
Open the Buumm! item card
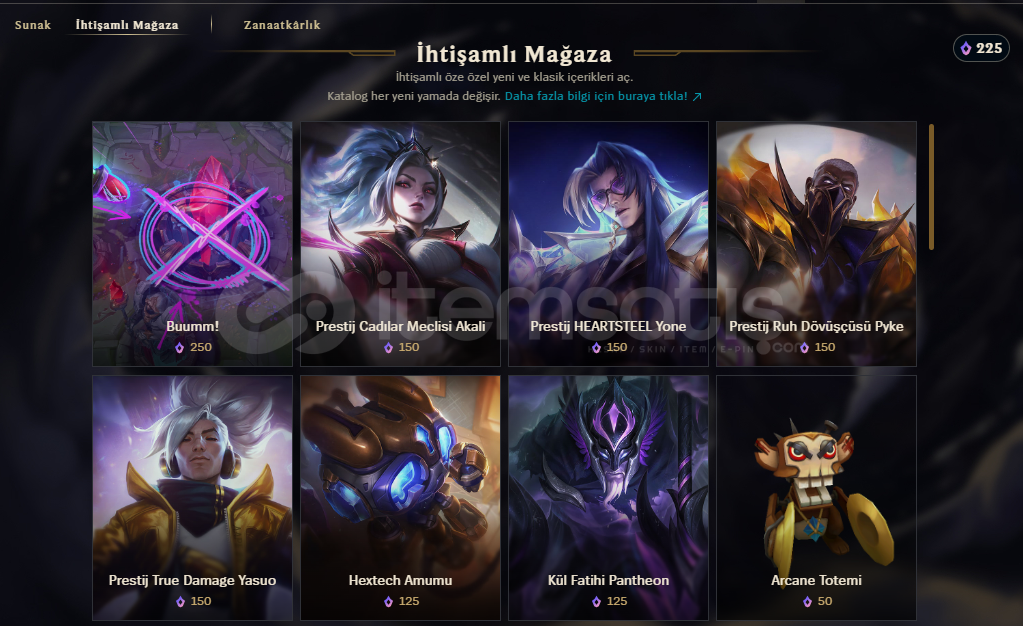(x=192, y=243)
